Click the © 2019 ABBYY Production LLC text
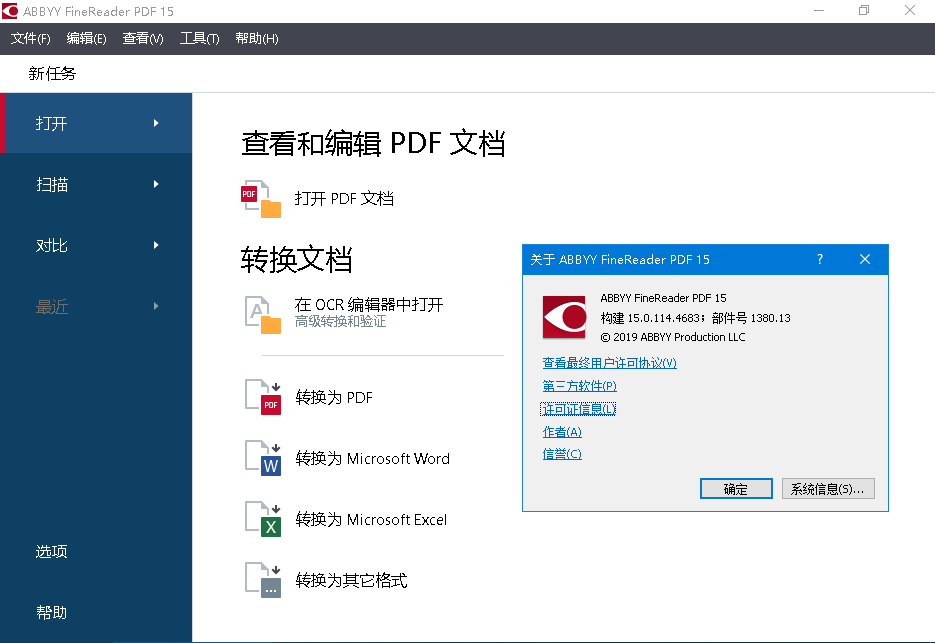The image size is (935, 643). pos(673,337)
